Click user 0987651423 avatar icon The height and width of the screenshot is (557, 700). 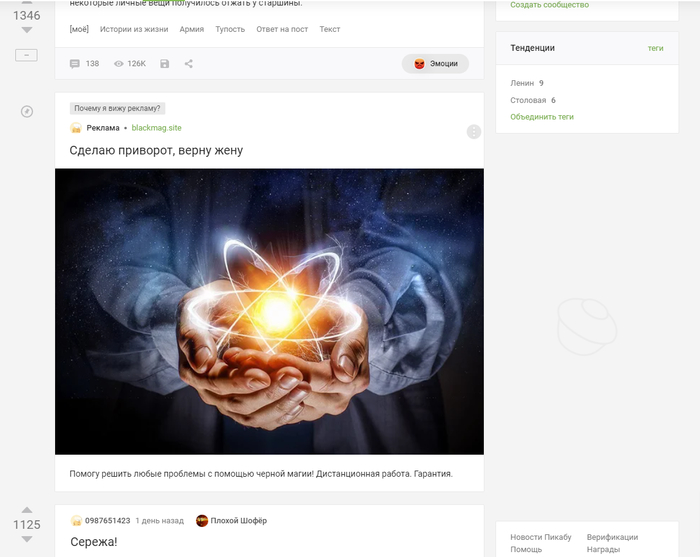coord(76,520)
